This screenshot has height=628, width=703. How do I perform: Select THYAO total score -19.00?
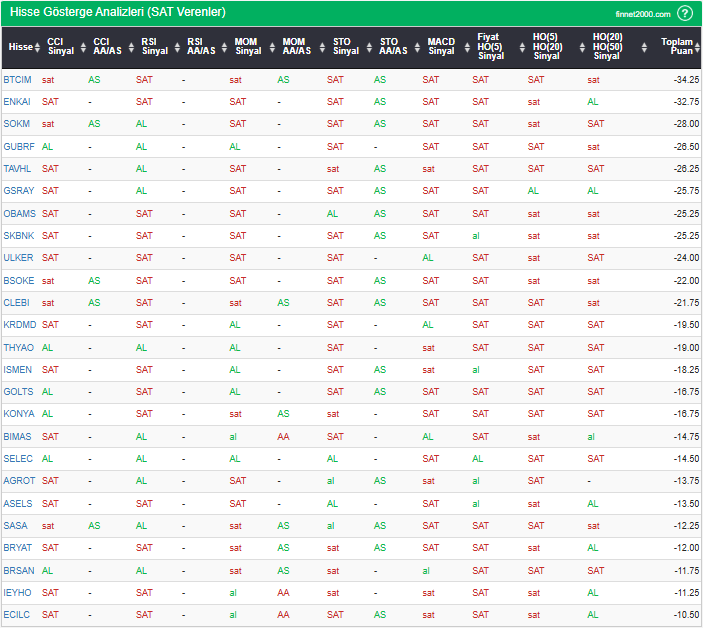click(686, 347)
